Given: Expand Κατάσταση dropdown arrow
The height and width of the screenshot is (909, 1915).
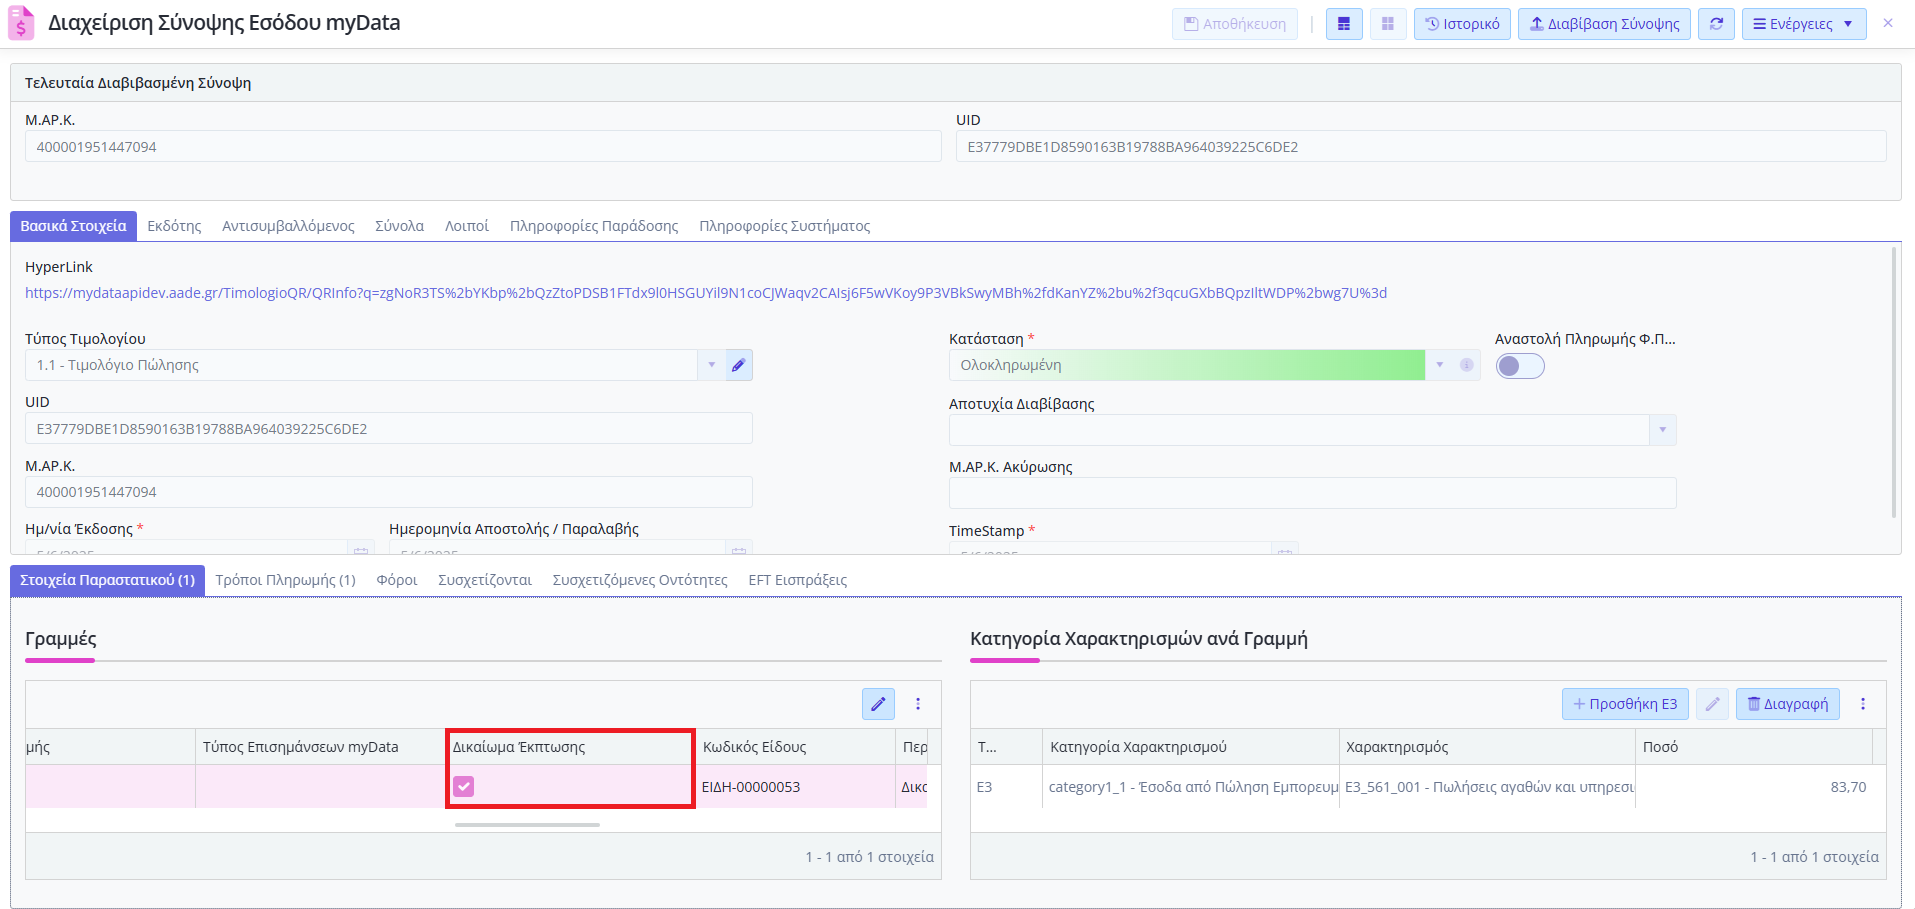Looking at the screenshot, I should (x=1440, y=365).
